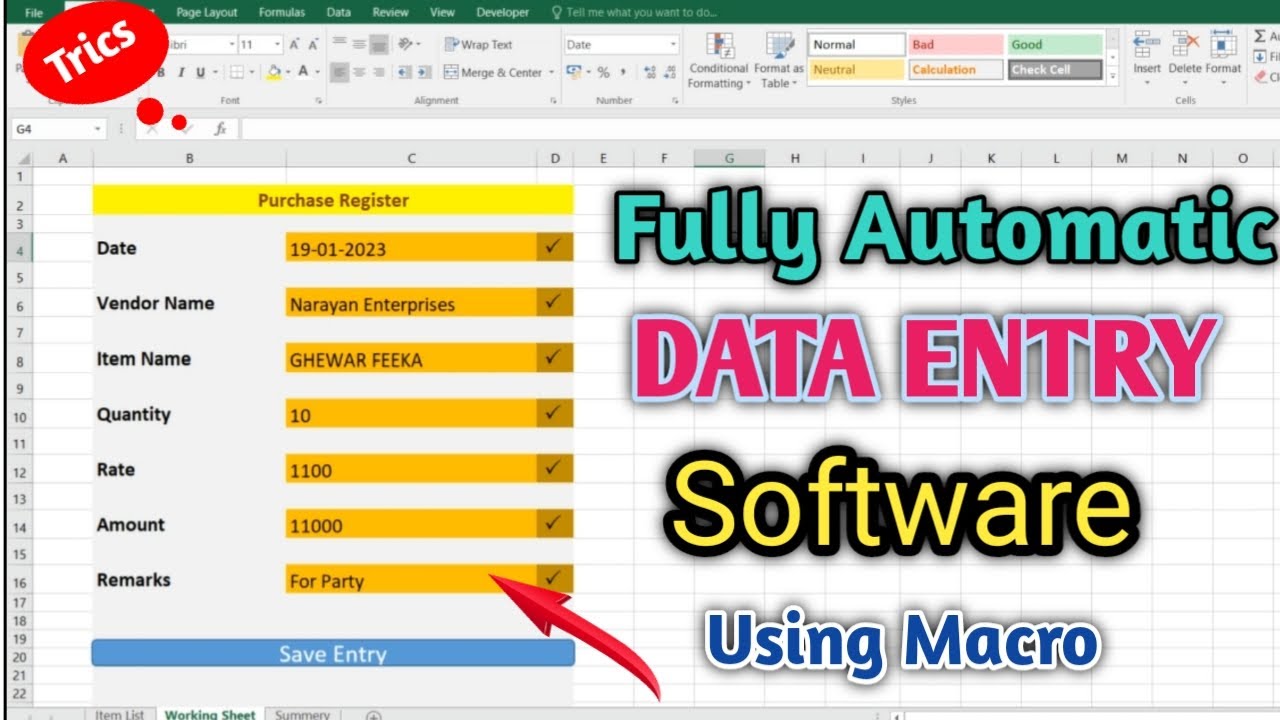
Task: Switch to the Page Layout tab
Action: coord(207,12)
